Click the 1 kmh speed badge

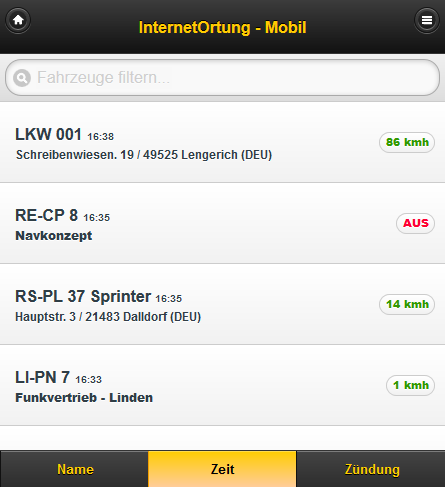[410, 385]
